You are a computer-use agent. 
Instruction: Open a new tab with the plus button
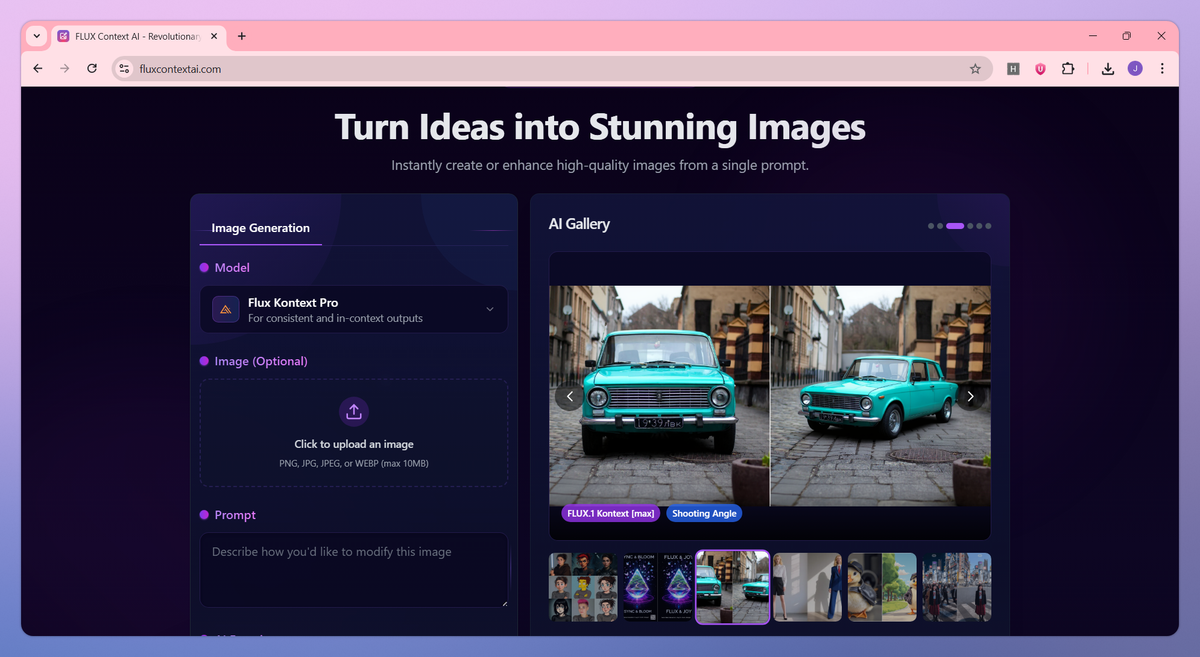[241, 36]
